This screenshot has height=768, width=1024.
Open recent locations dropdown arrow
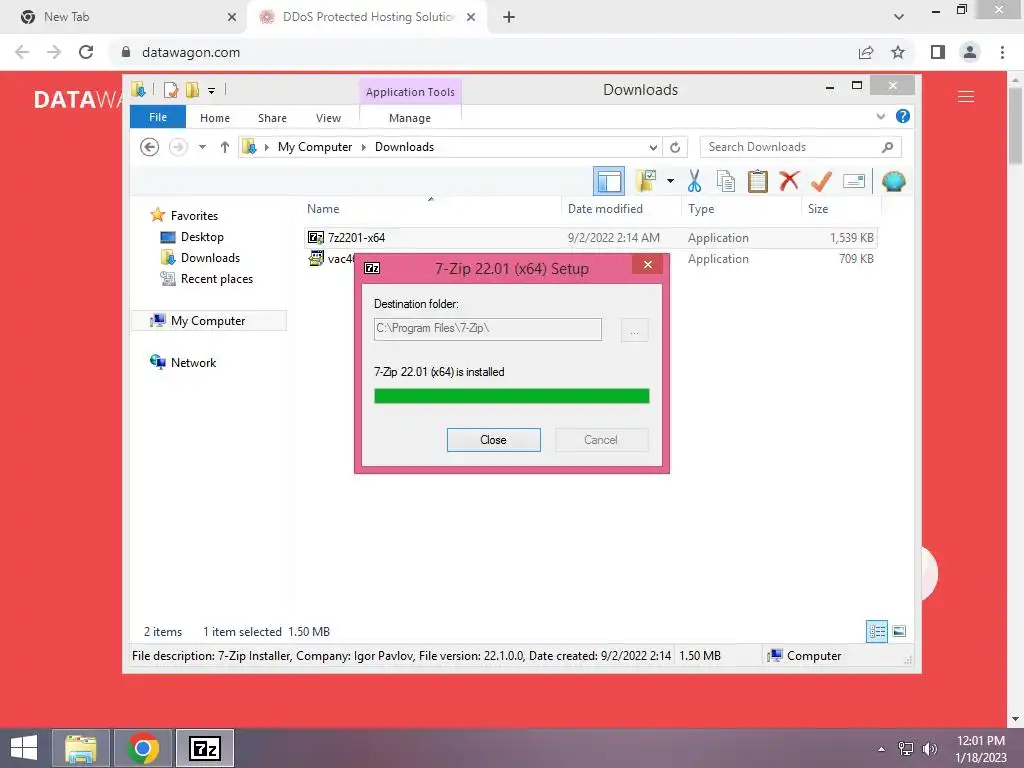202,147
